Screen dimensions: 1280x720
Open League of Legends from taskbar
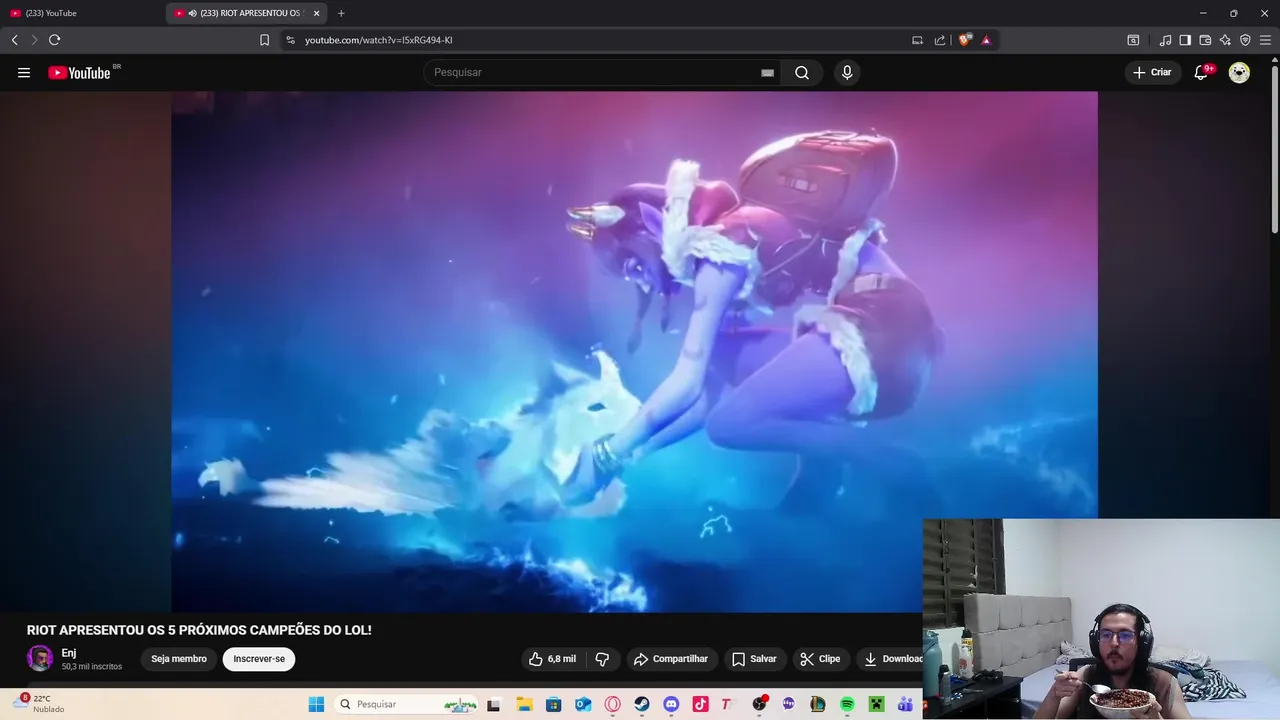click(x=818, y=704)
